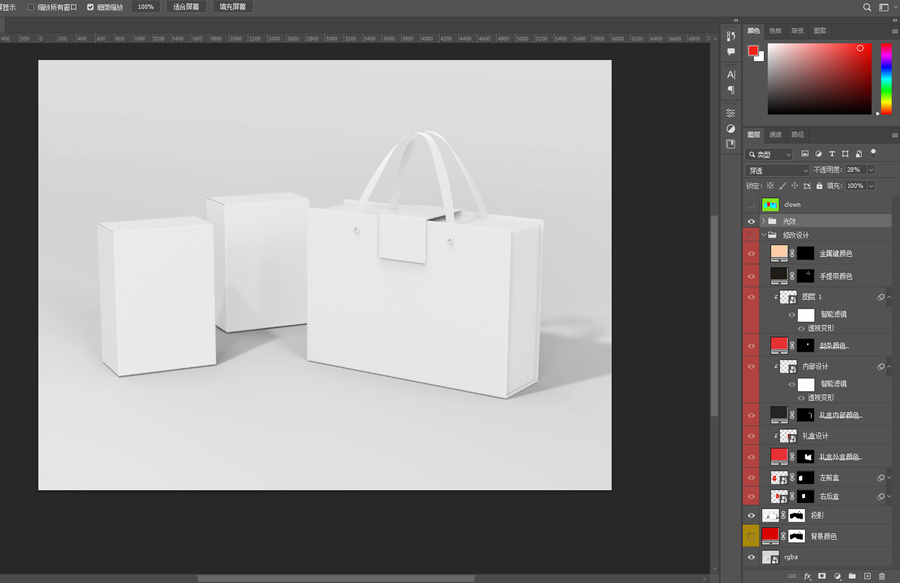Click the 100% zoom button

tap(146, 7)
